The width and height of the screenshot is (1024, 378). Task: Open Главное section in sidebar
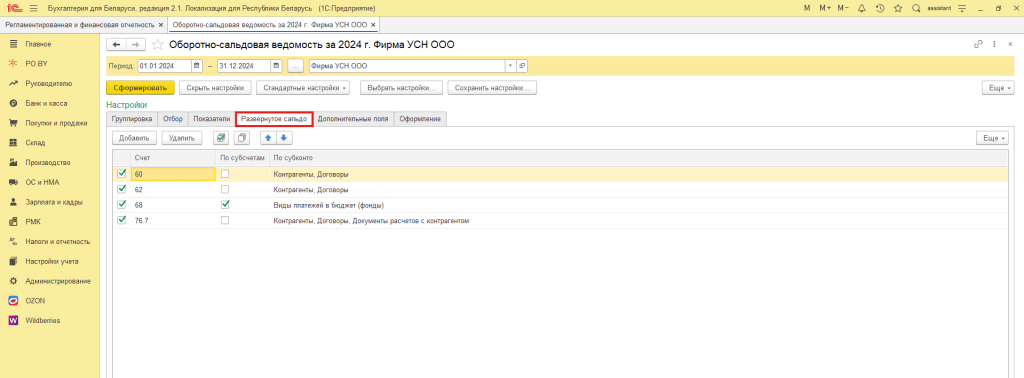coord(38,44)
